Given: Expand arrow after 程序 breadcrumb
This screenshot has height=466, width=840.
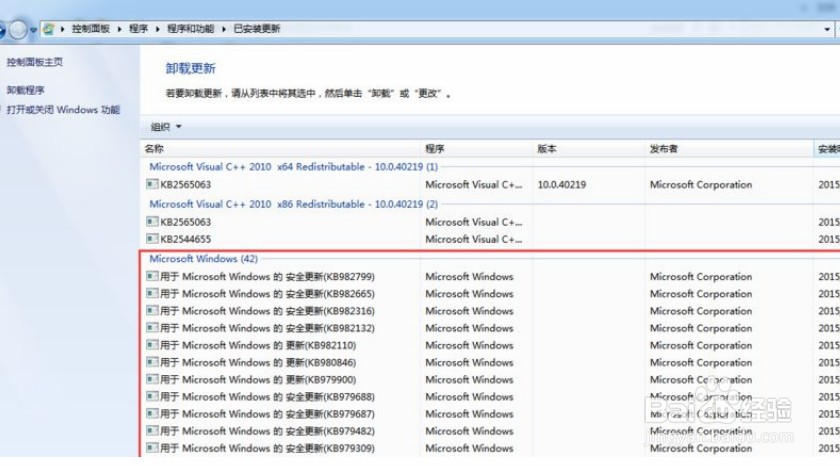Looking at the screenshot, I should tap(158, 29).
